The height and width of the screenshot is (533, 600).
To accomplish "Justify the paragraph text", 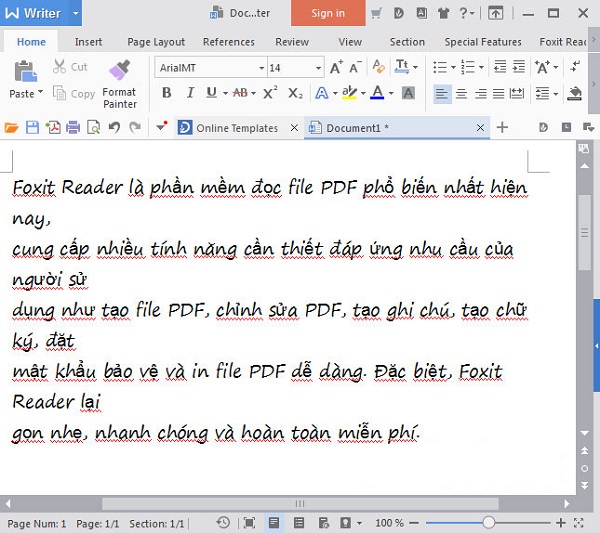I will tap(498, 93).
